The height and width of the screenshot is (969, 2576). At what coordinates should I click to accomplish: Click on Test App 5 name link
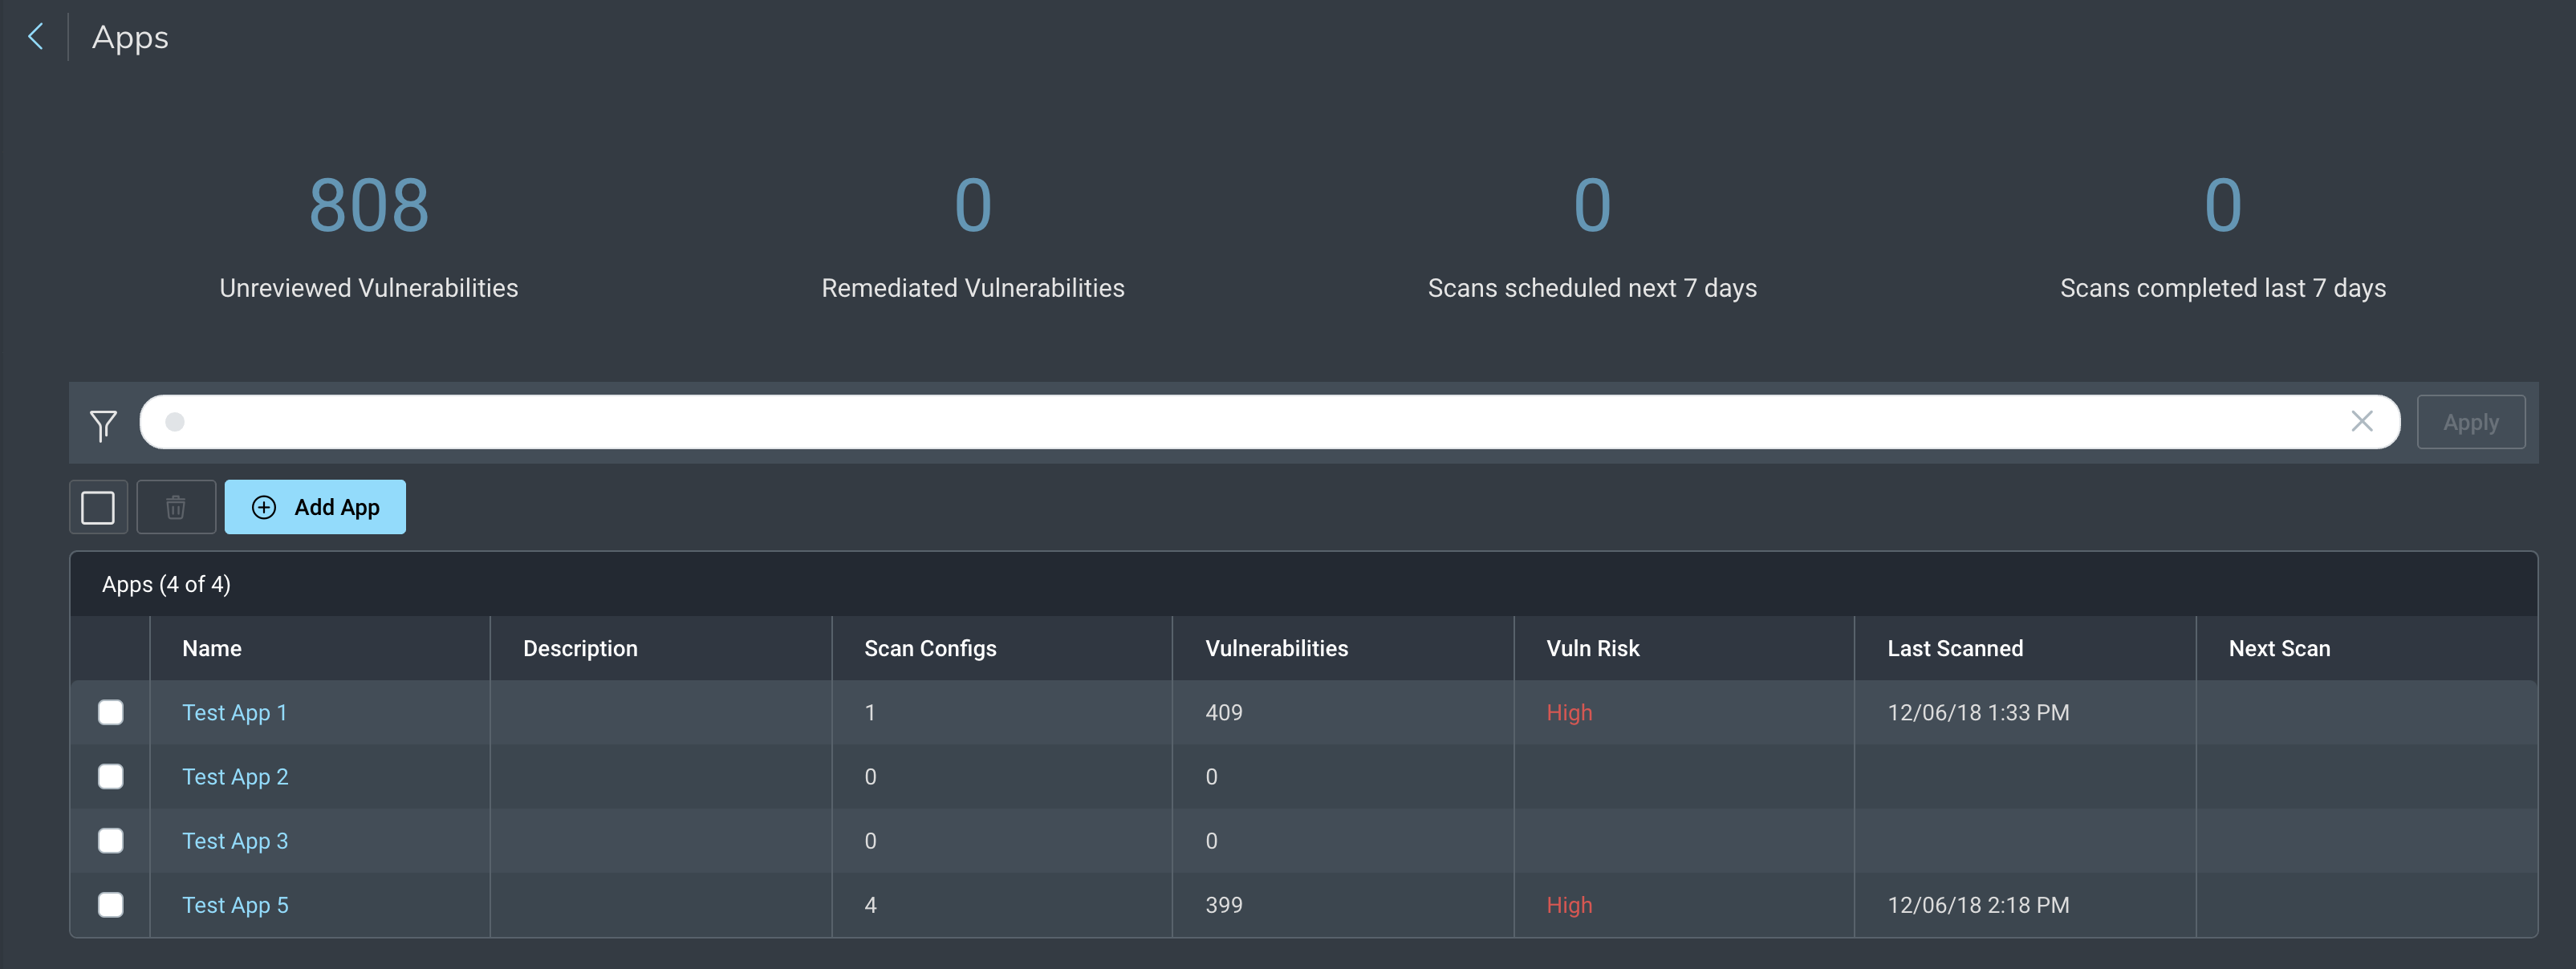click(x=235, y=903)
